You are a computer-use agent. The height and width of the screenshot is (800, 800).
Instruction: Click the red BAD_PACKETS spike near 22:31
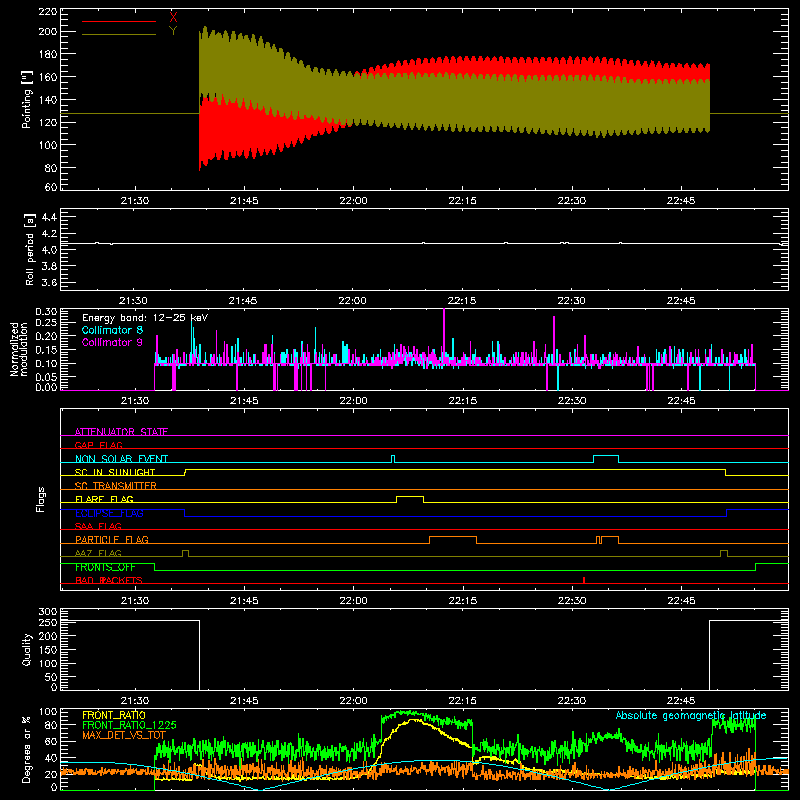click(x=584, y=580)
